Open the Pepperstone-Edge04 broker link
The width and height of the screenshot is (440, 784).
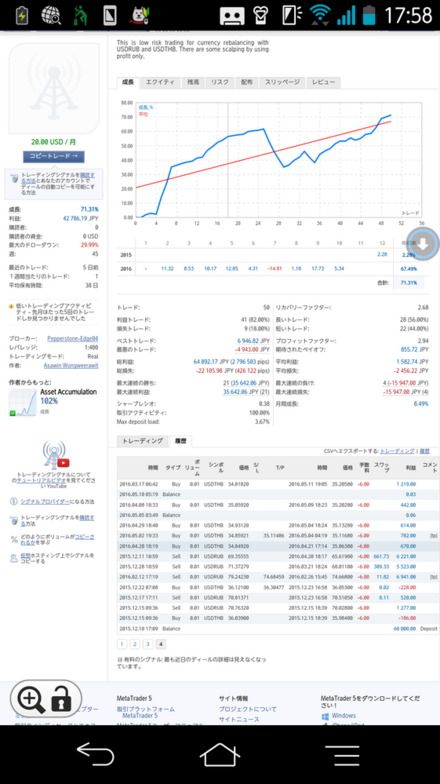pos(73,338)
